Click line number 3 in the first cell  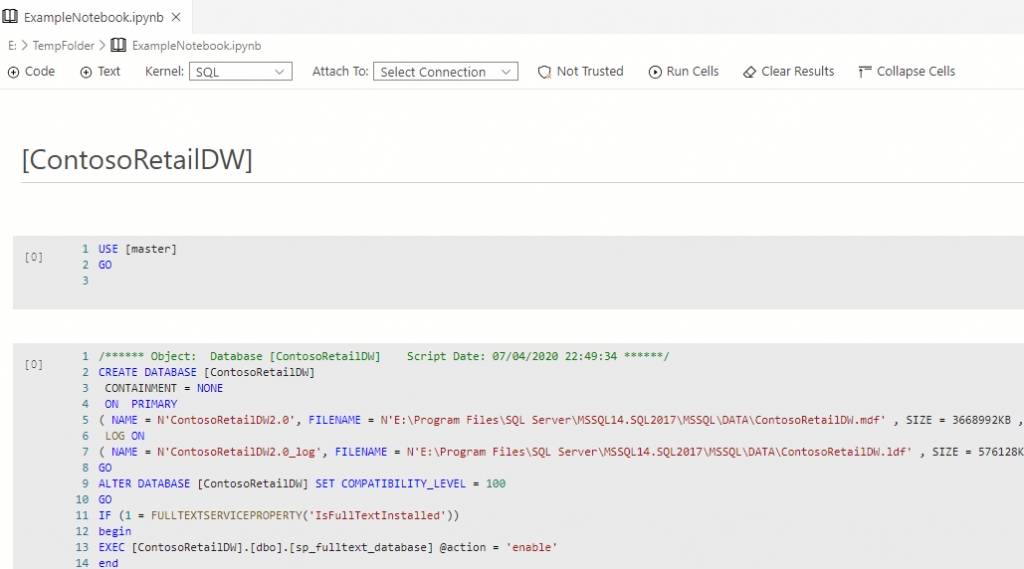(x=85, y=280)
